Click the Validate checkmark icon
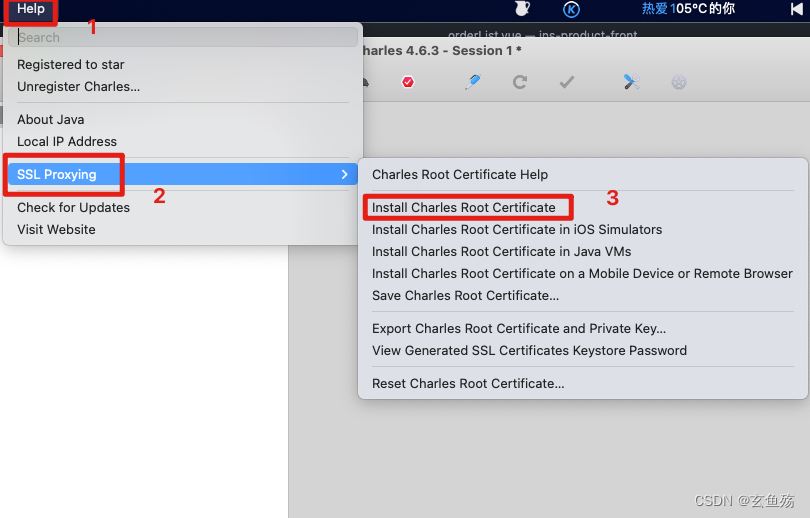This screenshot has width=810, height=518. point(567,82)
